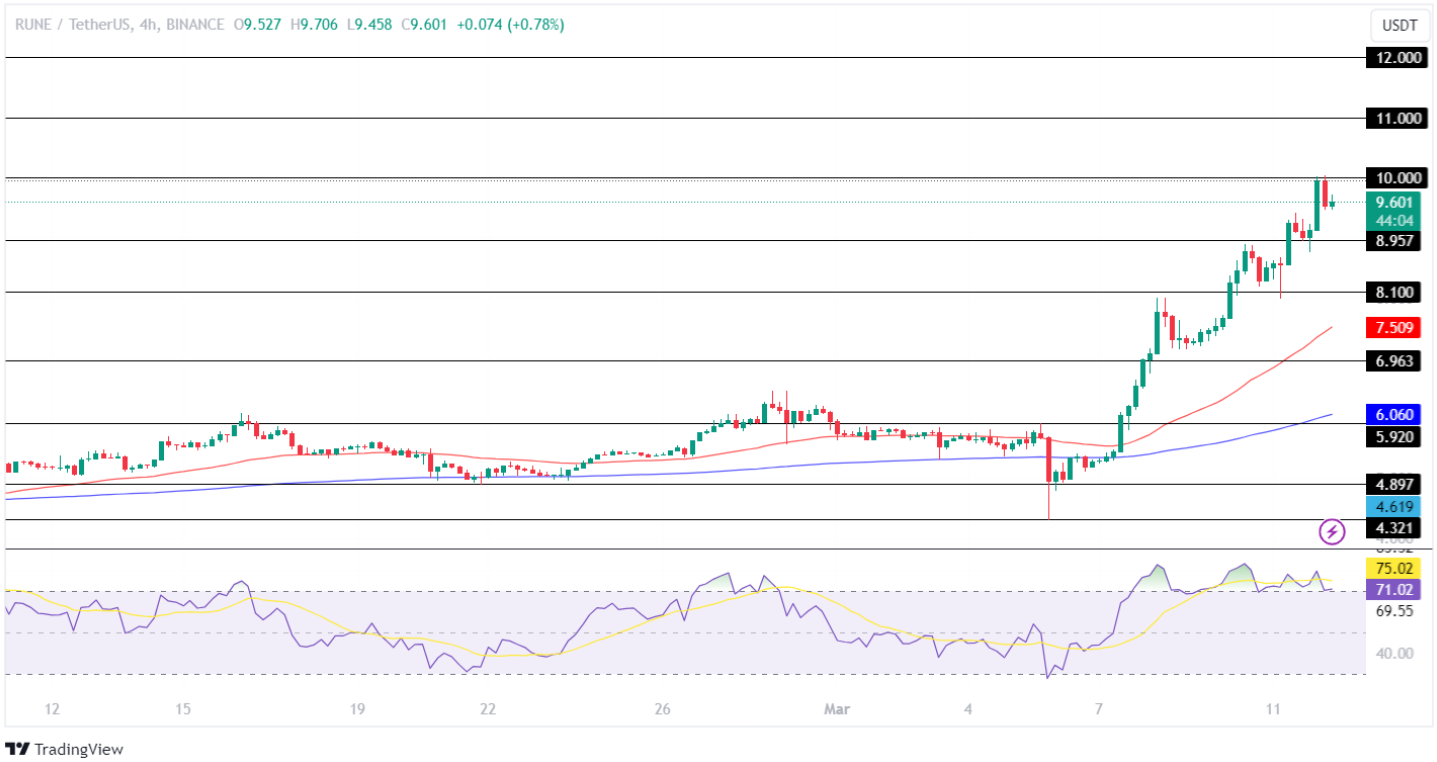Image resolution: width=1437 pixels, height=762 pixels.
Task: Open the TradingView logo link
Action: pyautogui.click(x=63, y=749)
